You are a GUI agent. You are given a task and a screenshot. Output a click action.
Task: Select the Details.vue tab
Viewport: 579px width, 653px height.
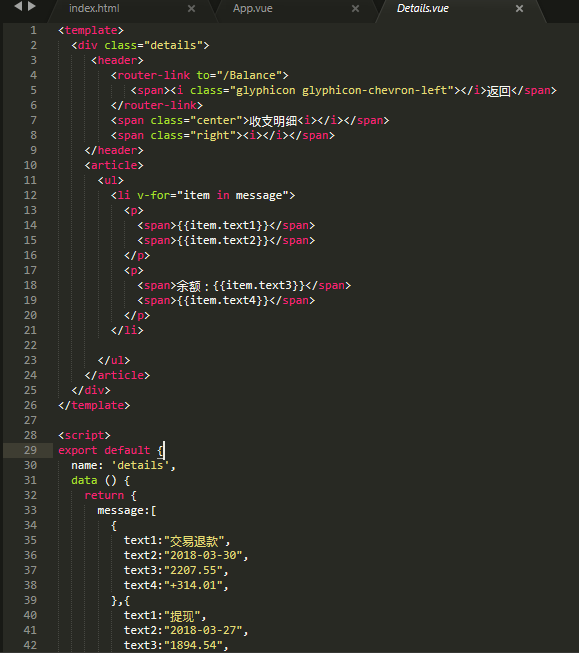pos(423,8)
